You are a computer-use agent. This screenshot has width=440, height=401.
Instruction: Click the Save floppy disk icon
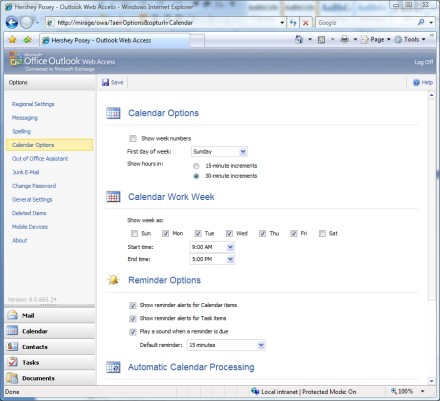(106, 82)
